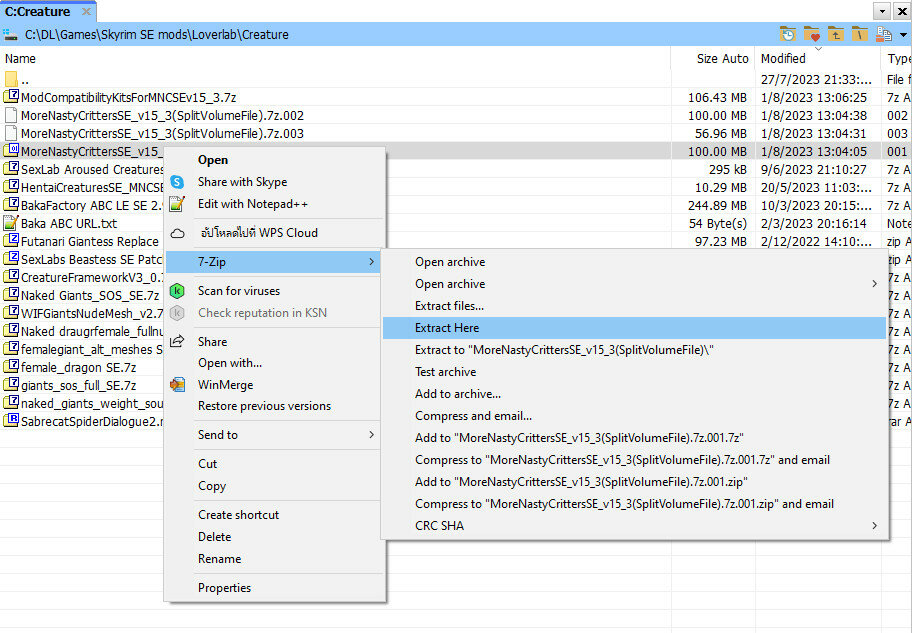Close the C:Creature tab with its x
Viewport: 912px width, 633px height.
point(86,12)
